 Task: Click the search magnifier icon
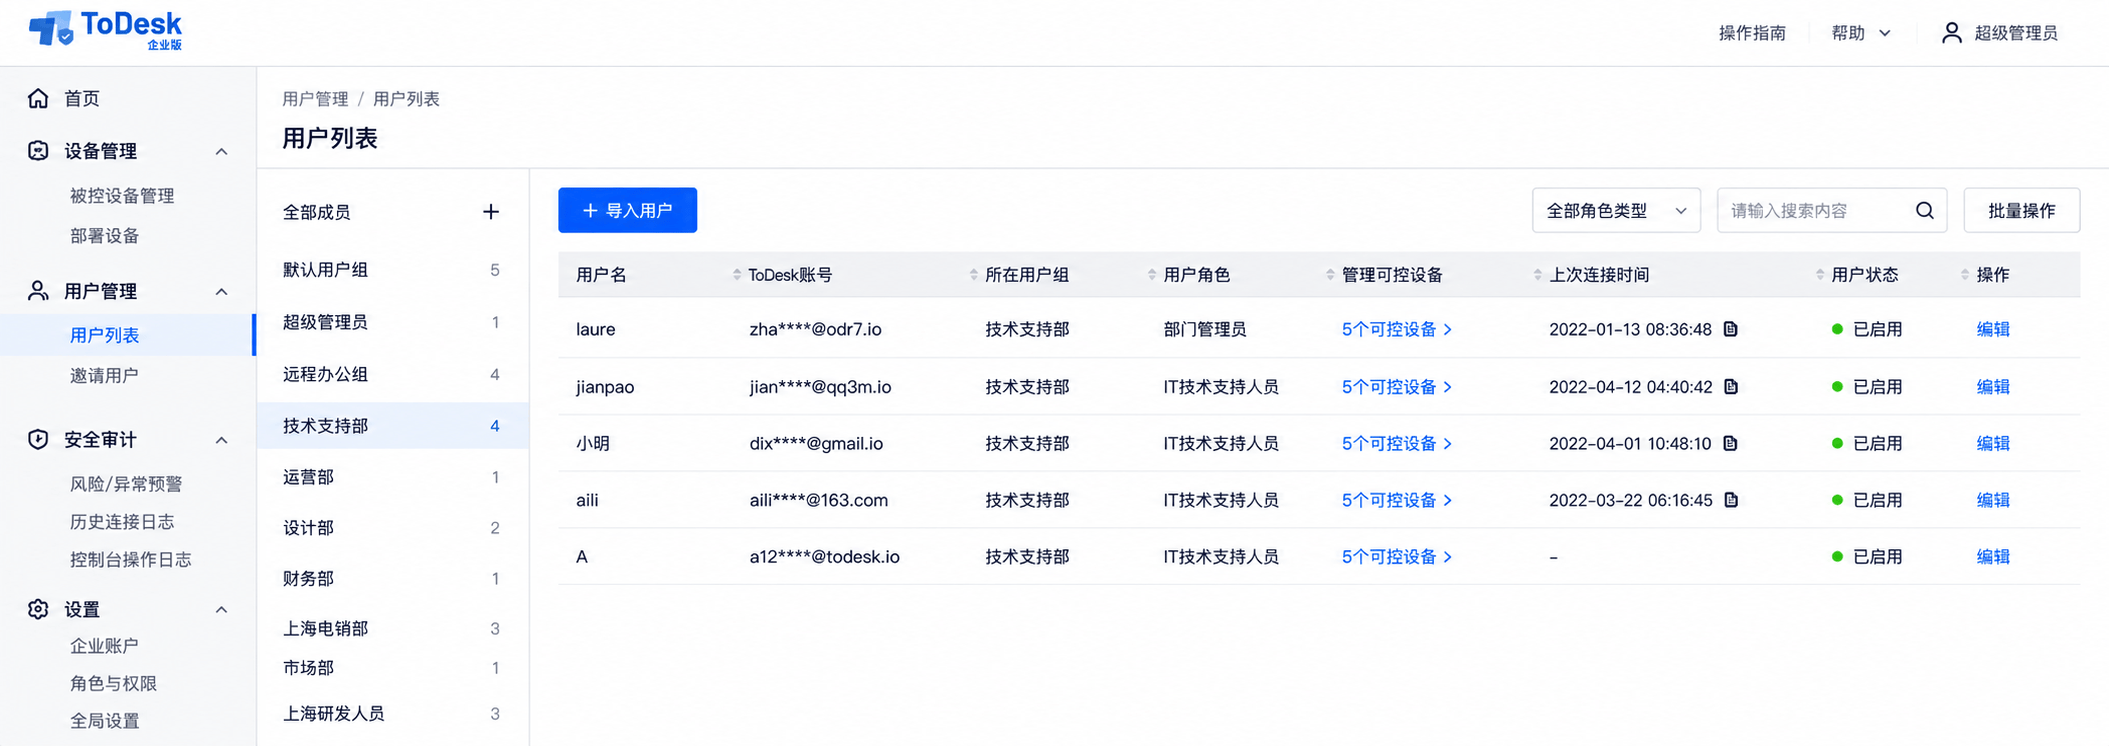1924,211
